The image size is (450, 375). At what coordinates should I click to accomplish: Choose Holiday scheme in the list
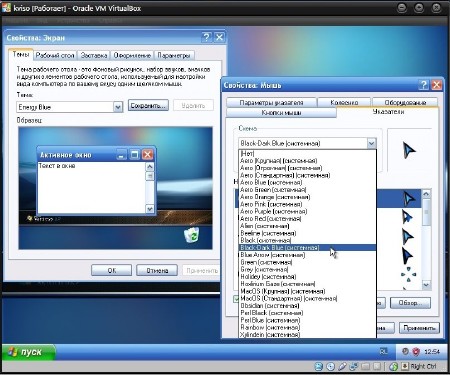tap(307, 277)
